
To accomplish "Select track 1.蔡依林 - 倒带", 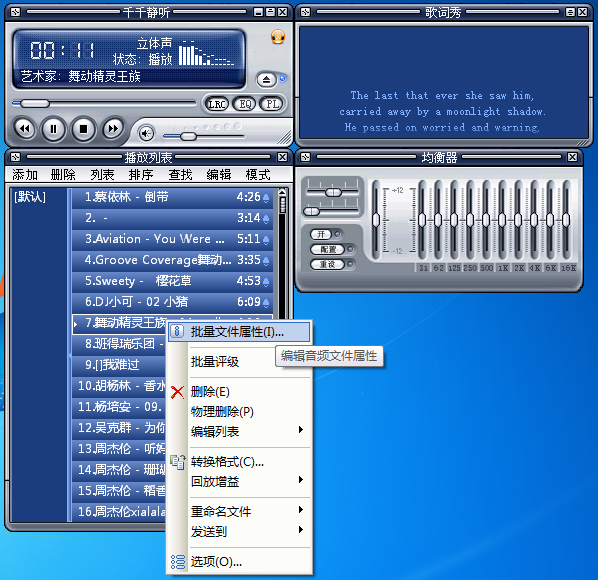I will click(x=172, y=197).
